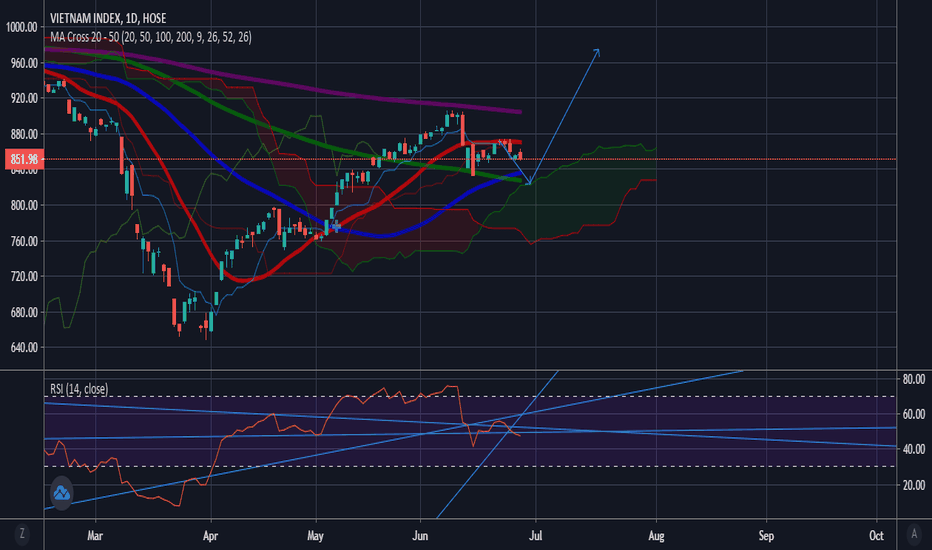Toggle the A auto-scale button in the bottom-right corner

(x=914, y=533)
